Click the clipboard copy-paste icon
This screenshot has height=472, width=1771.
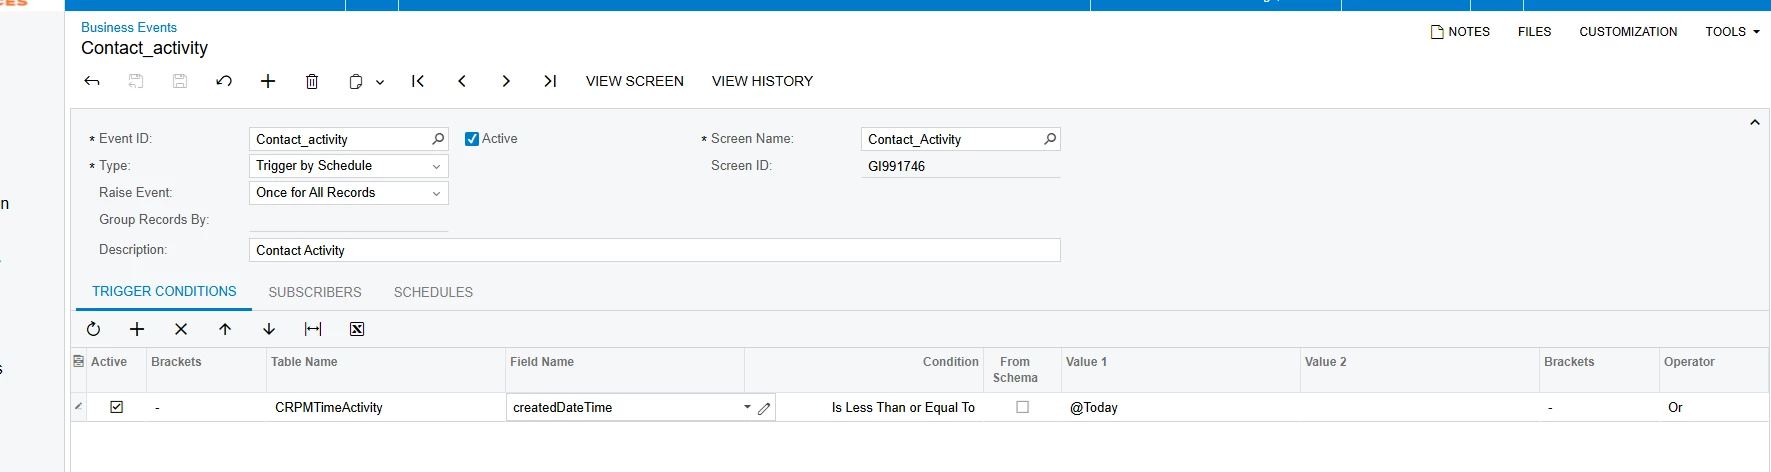356,82
